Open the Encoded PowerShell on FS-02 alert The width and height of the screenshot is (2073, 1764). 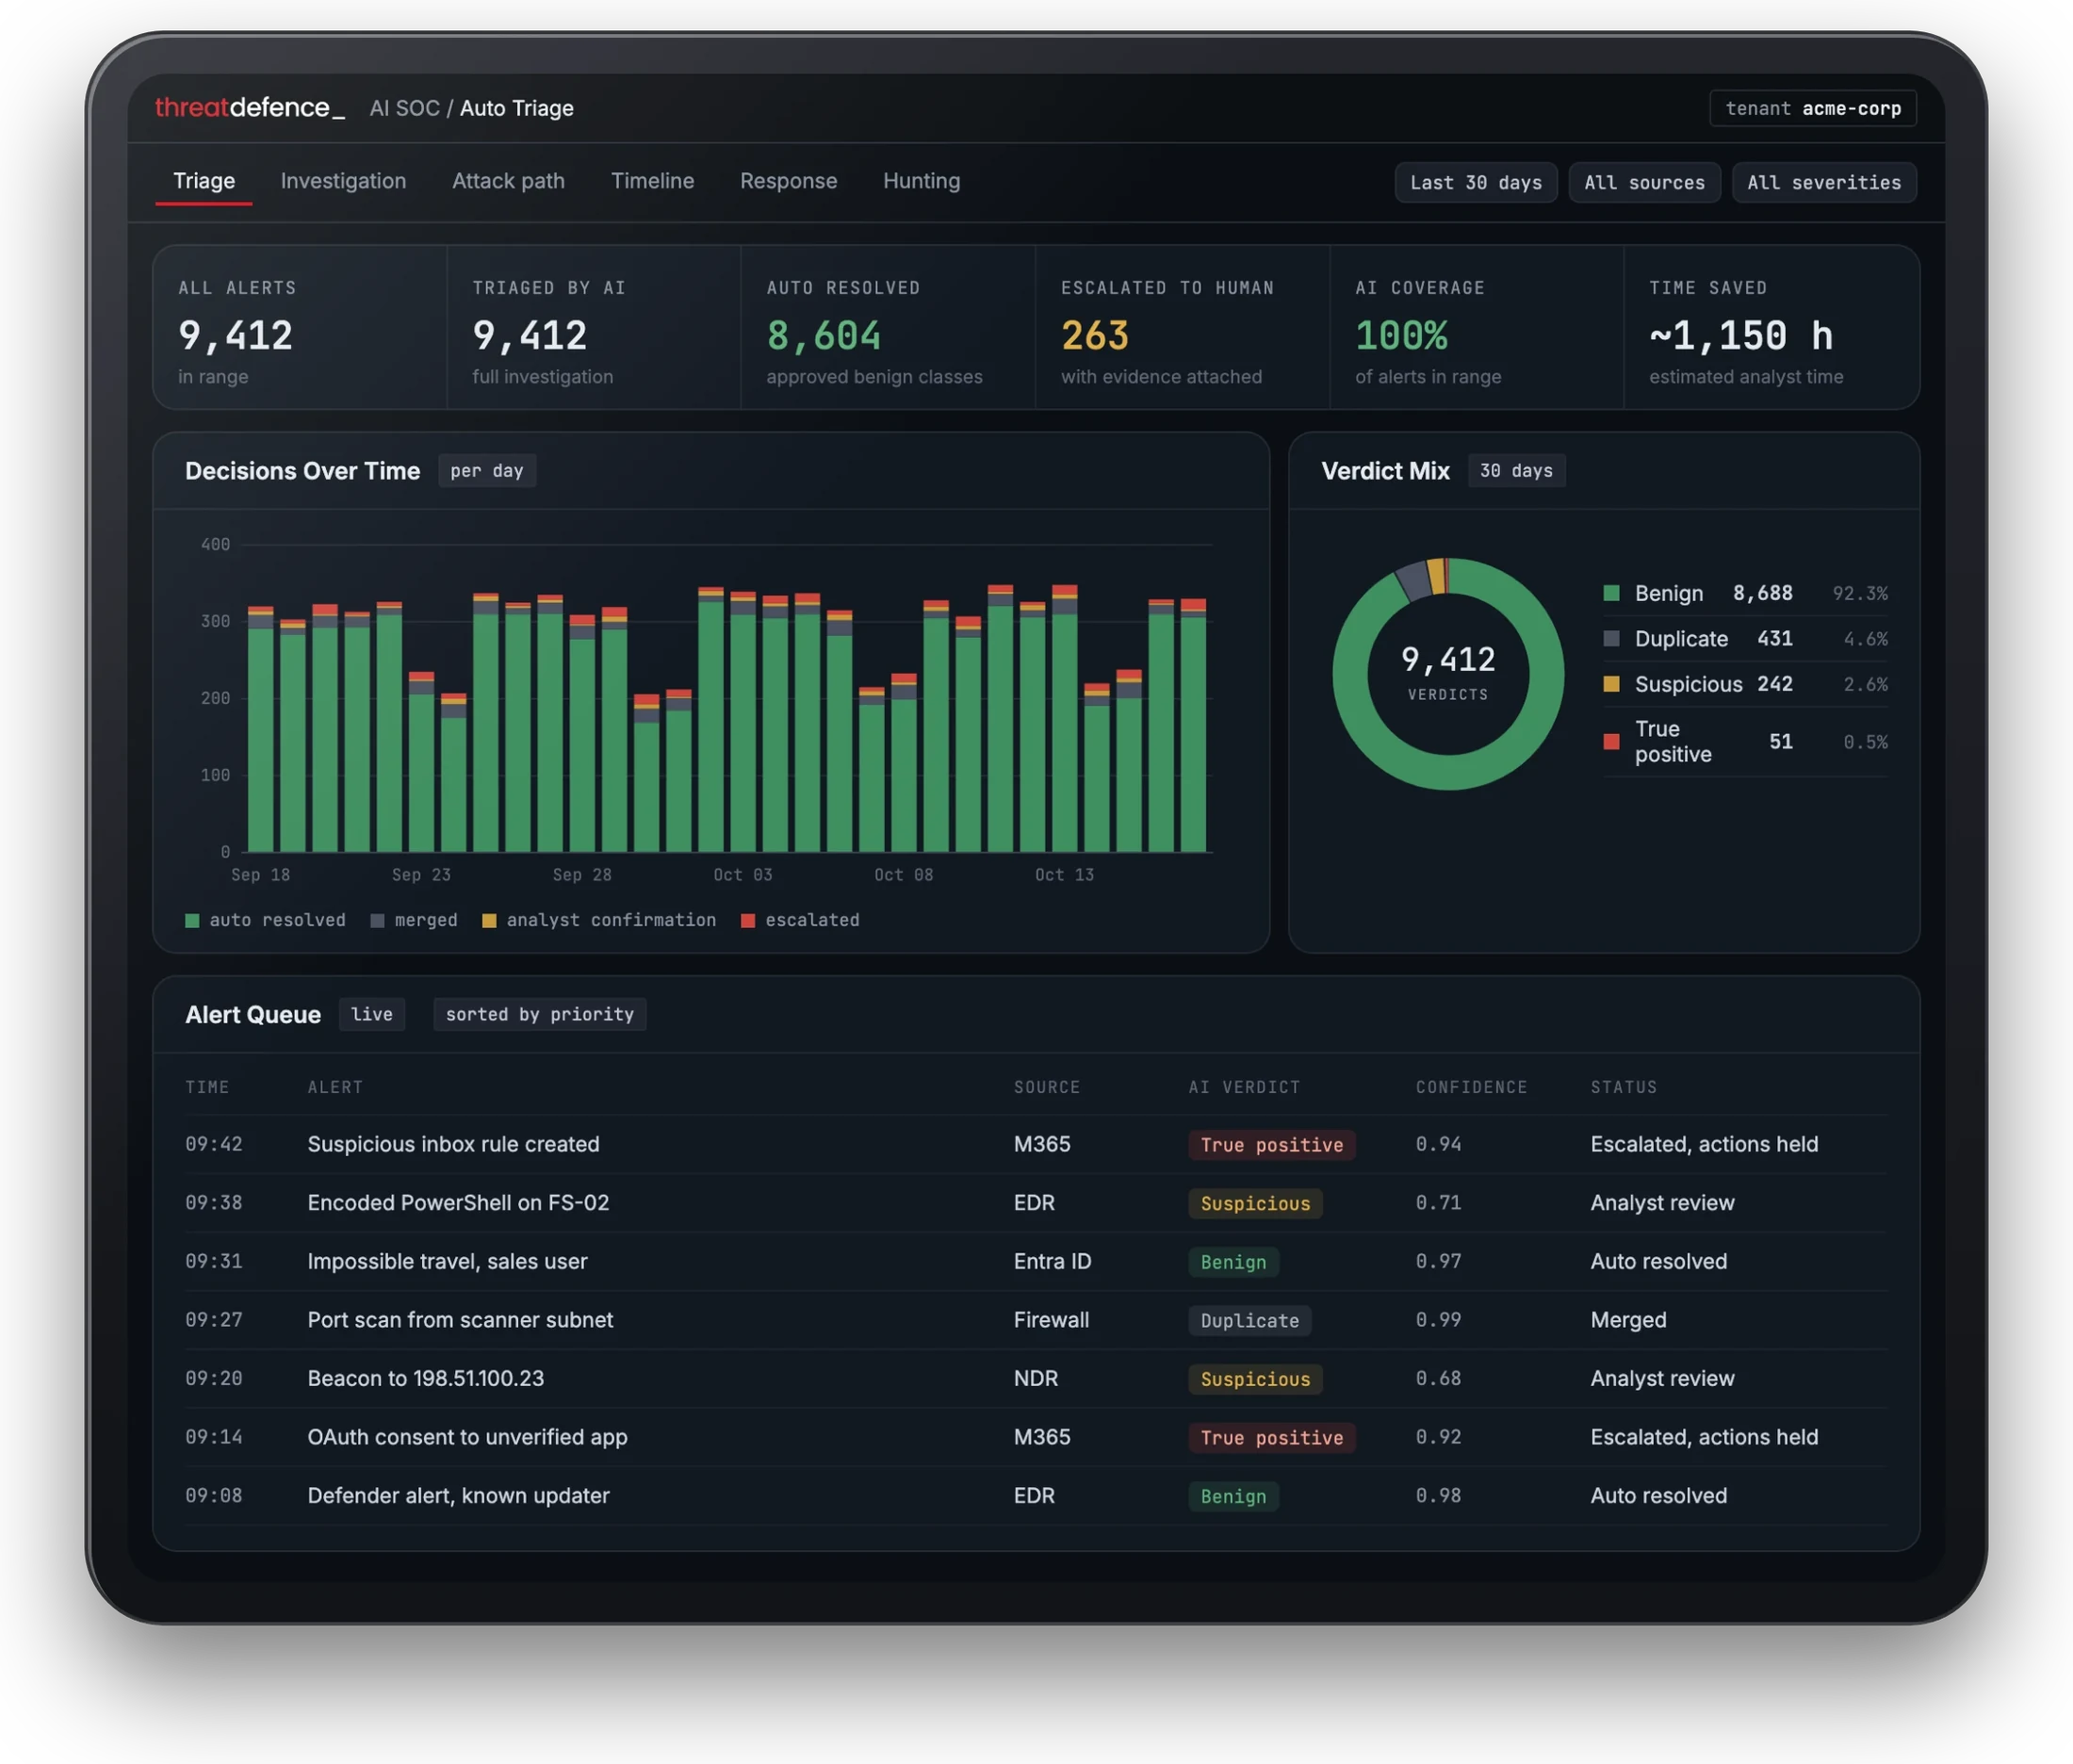coord(1036,1203)
